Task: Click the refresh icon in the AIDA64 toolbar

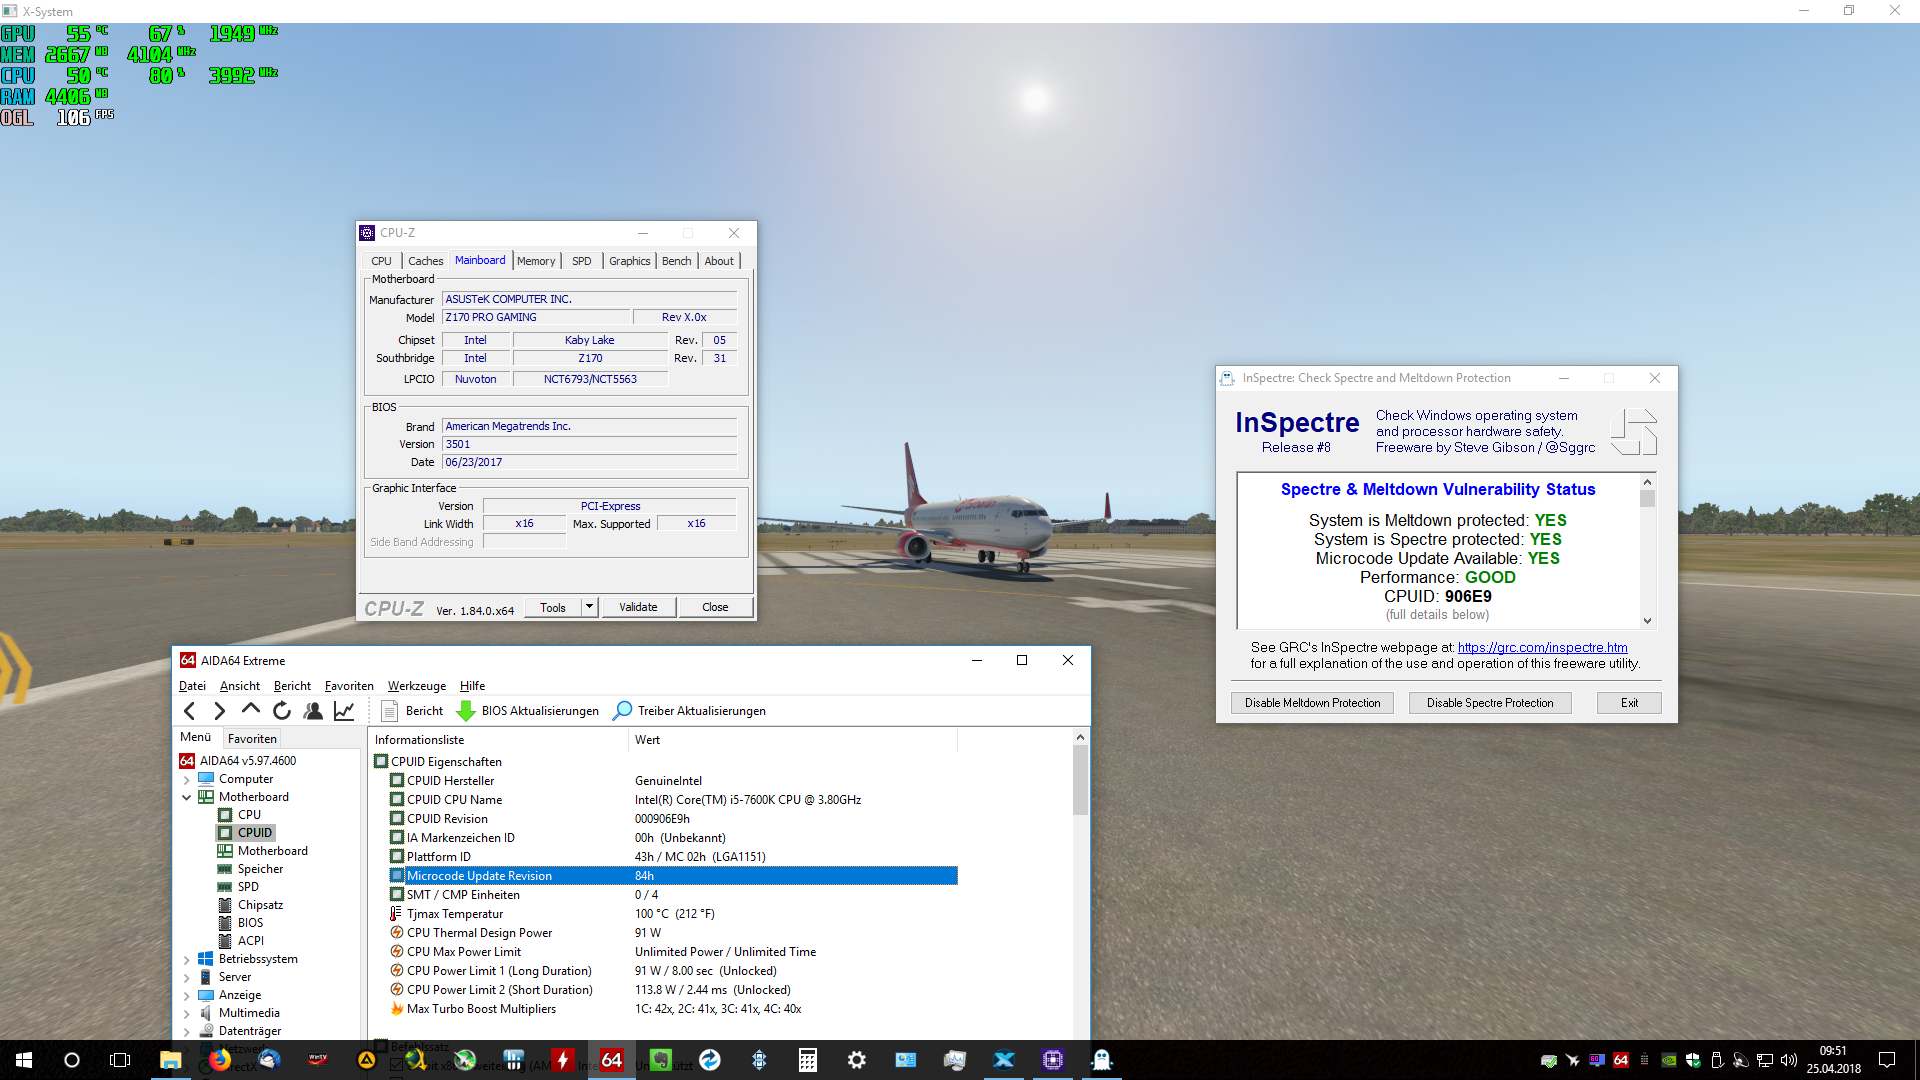Action: pos(282,711)
